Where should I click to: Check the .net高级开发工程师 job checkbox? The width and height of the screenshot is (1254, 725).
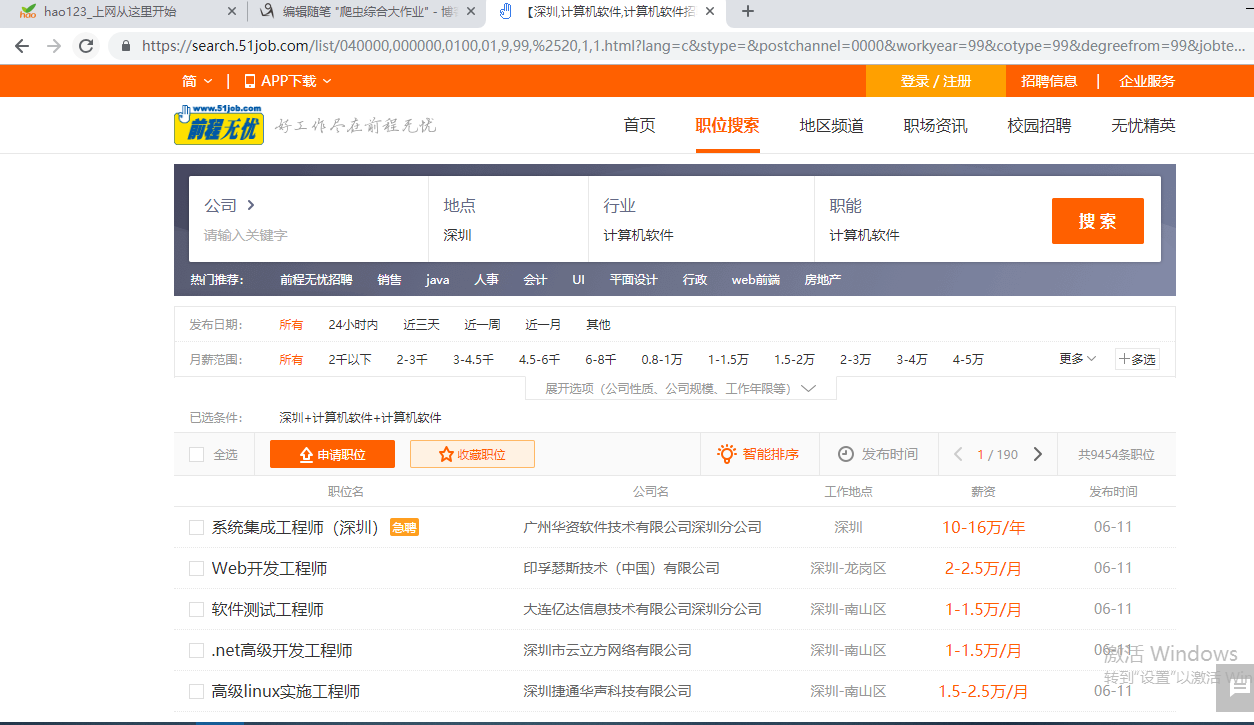[x=197, y=650]
